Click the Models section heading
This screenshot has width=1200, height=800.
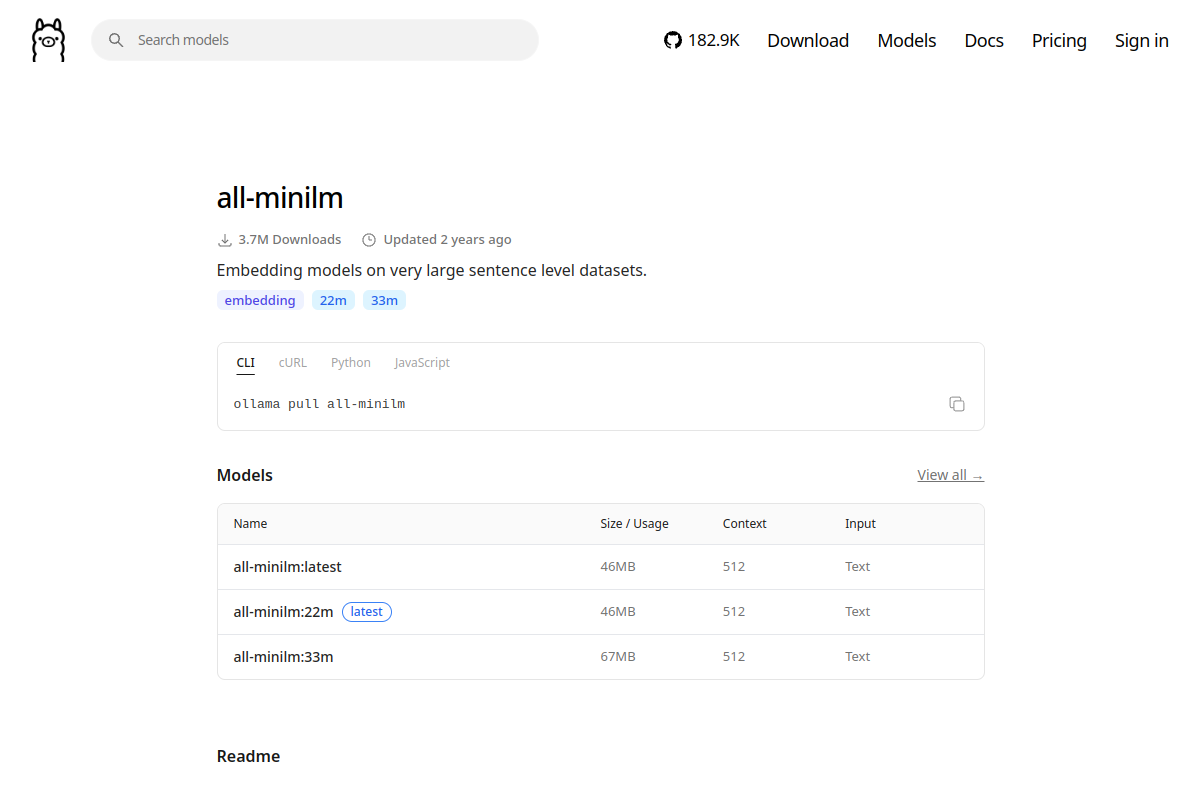[245, 475]
